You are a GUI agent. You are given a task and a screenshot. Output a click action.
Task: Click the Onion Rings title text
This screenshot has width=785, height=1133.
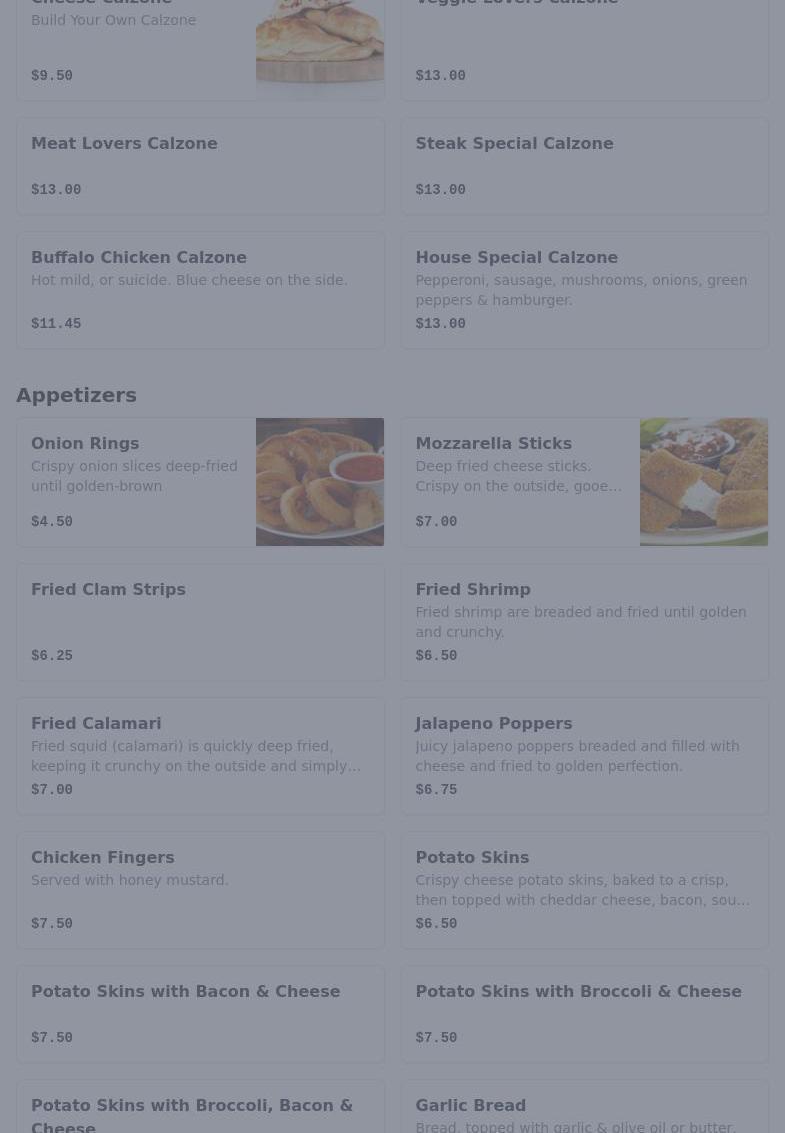click(x=85, y=443)
